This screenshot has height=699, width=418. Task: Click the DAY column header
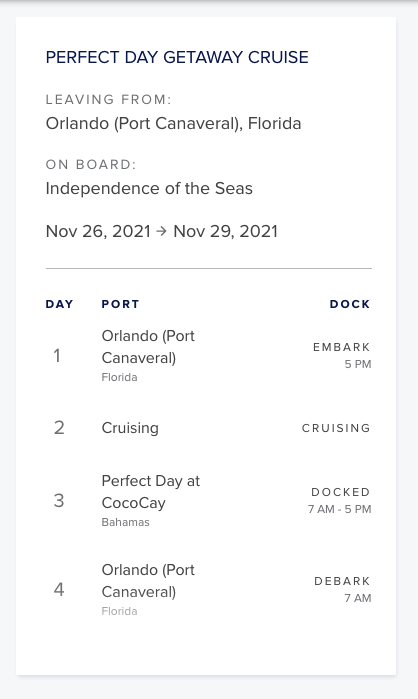point(59,304)
